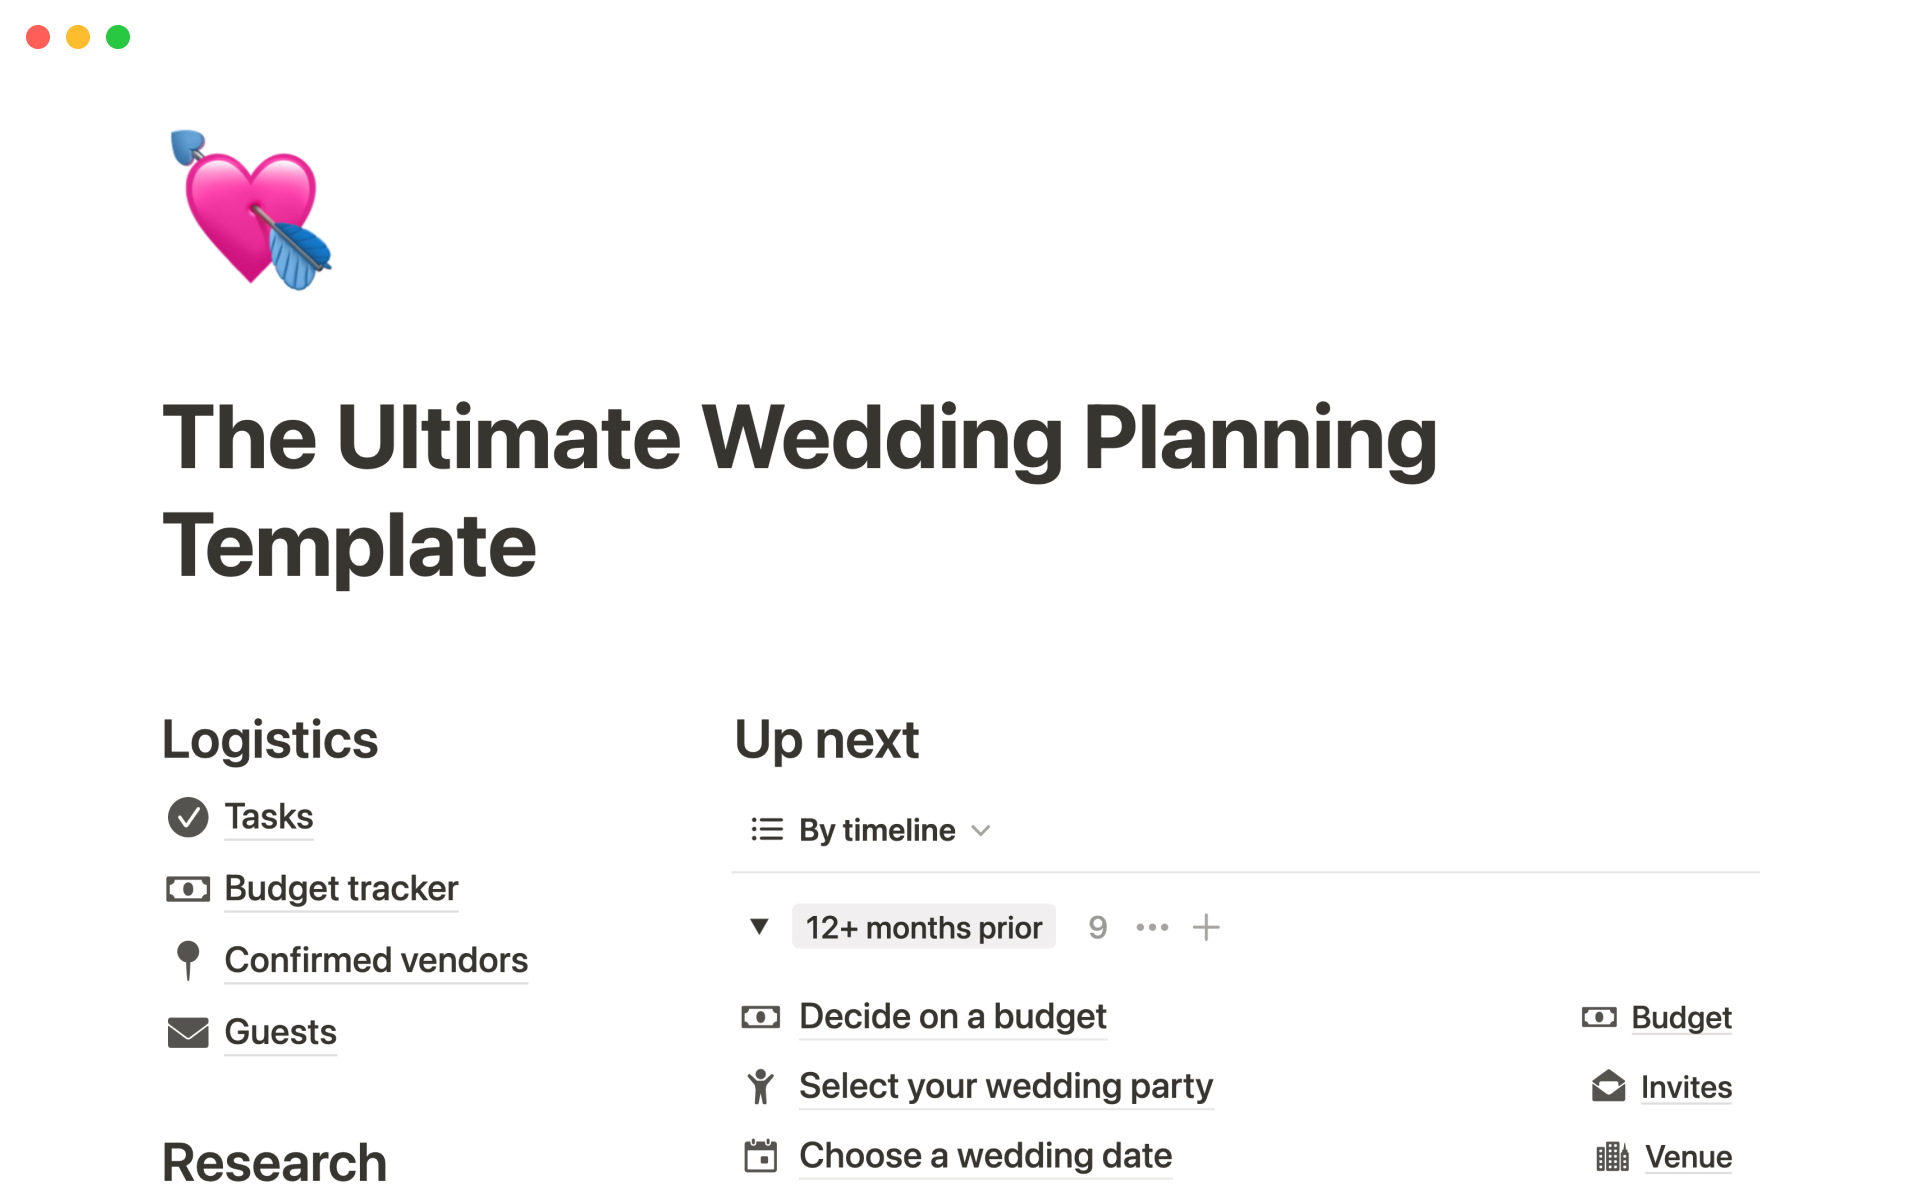Click the Invites label next to Select your wedding party
Viewport: 1920px width, 1200px height.
tap(1684, 1085)
